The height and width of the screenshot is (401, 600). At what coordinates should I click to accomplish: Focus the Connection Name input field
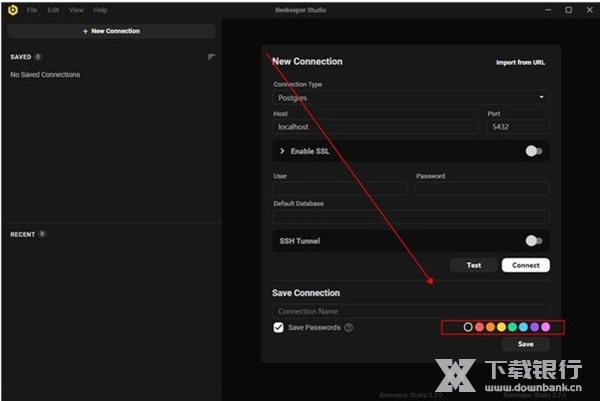[x=411, y=311]
